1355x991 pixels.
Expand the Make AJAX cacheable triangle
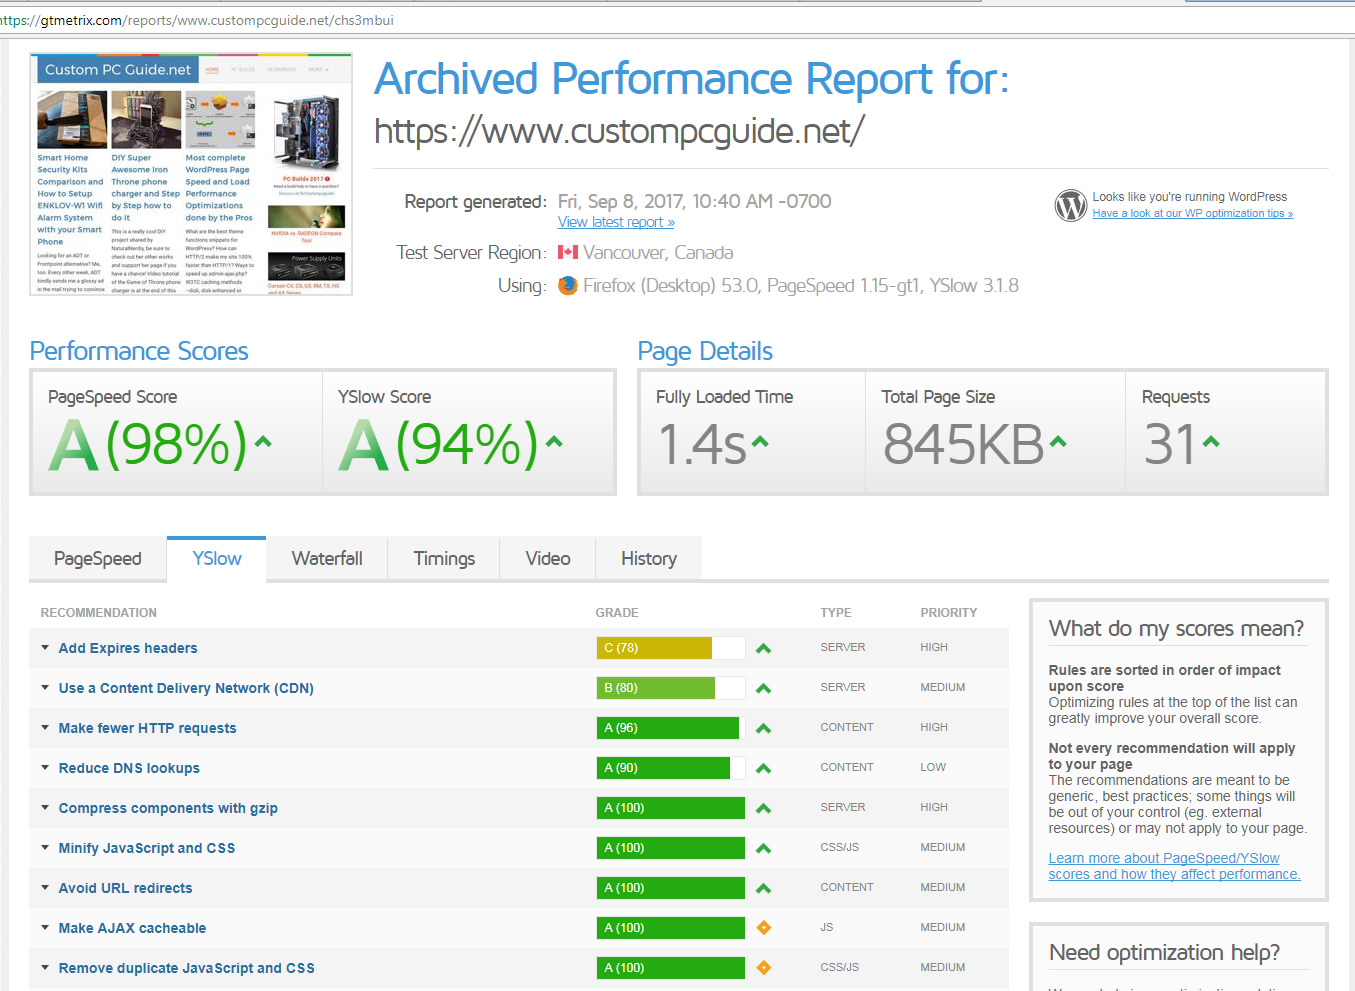pyautogui.click(x=45, y=928)
